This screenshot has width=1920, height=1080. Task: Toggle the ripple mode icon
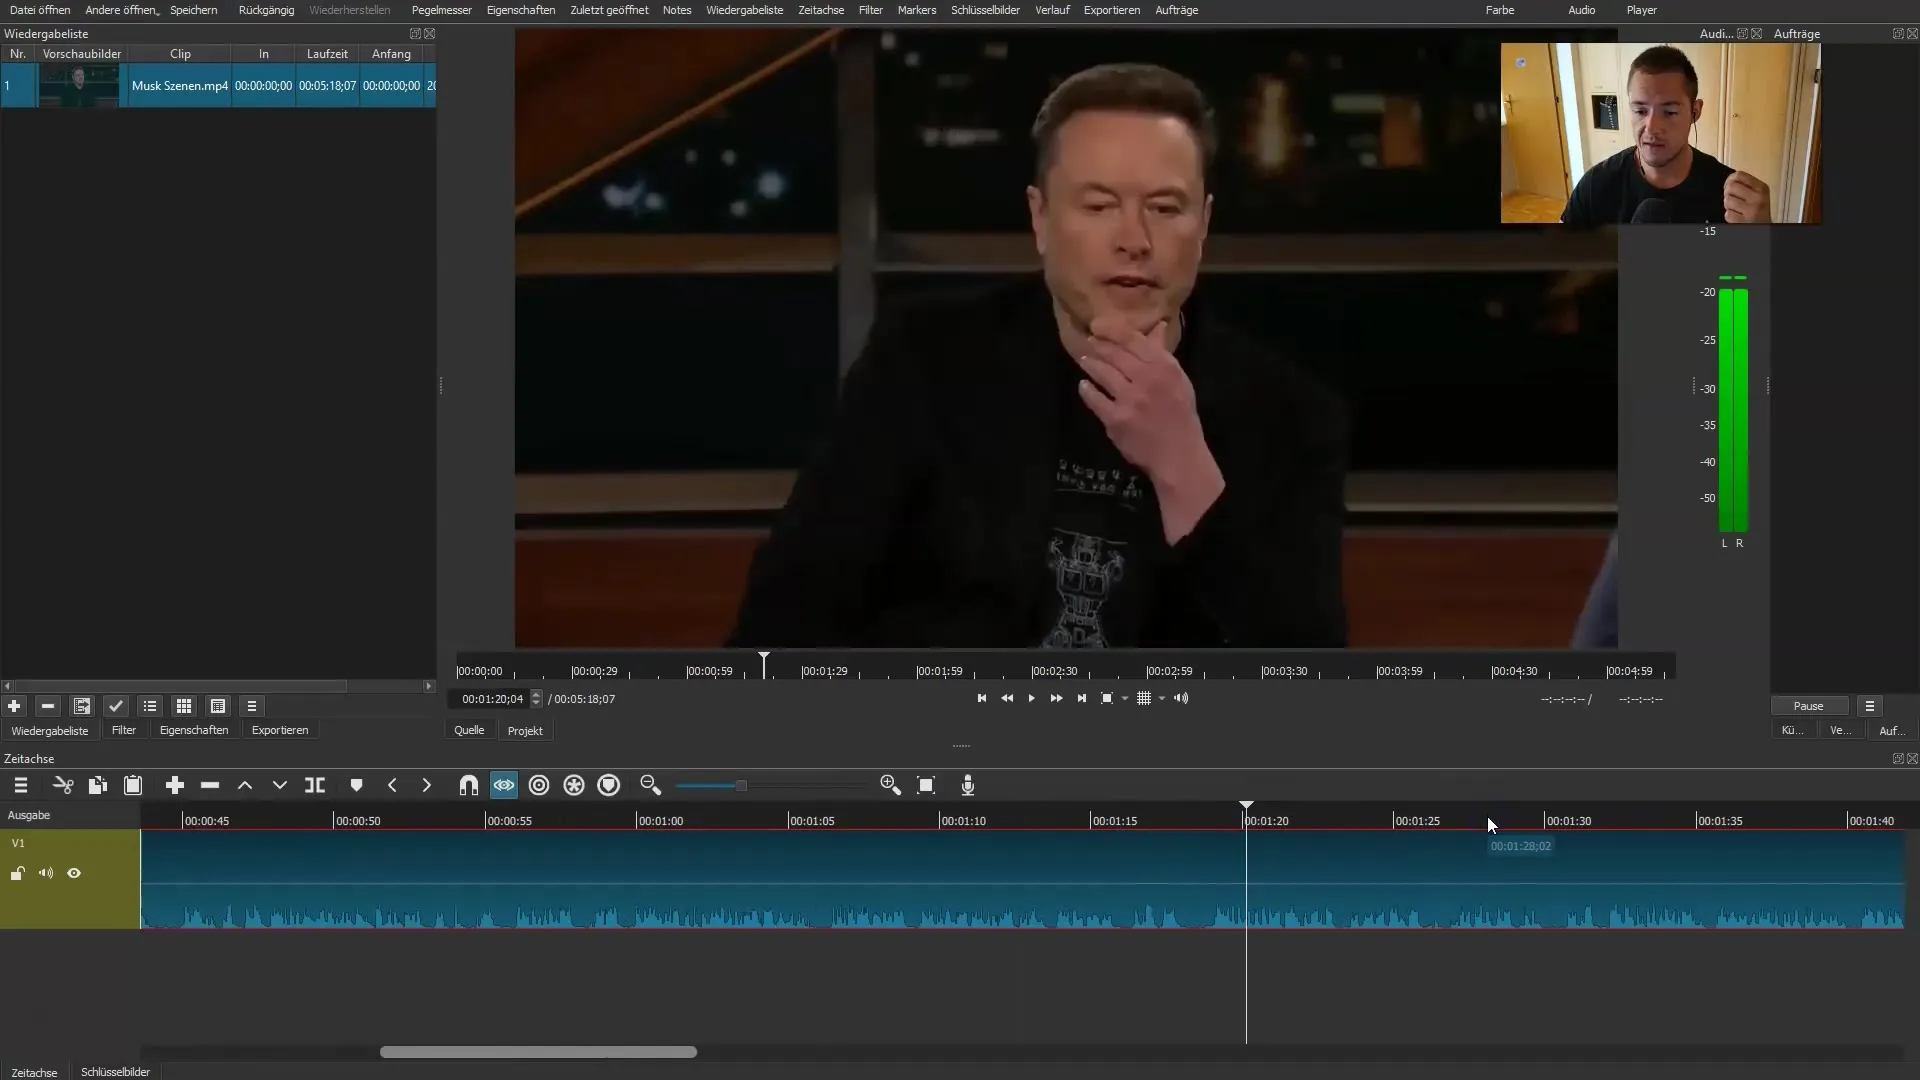(539, 786)
